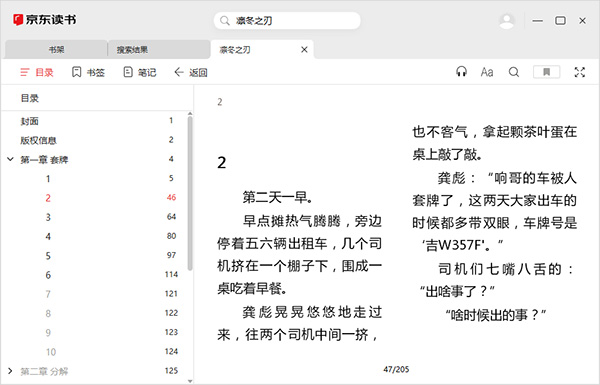
Task: Click the contents scrollbar up arrow
Action: coord(190,114)
